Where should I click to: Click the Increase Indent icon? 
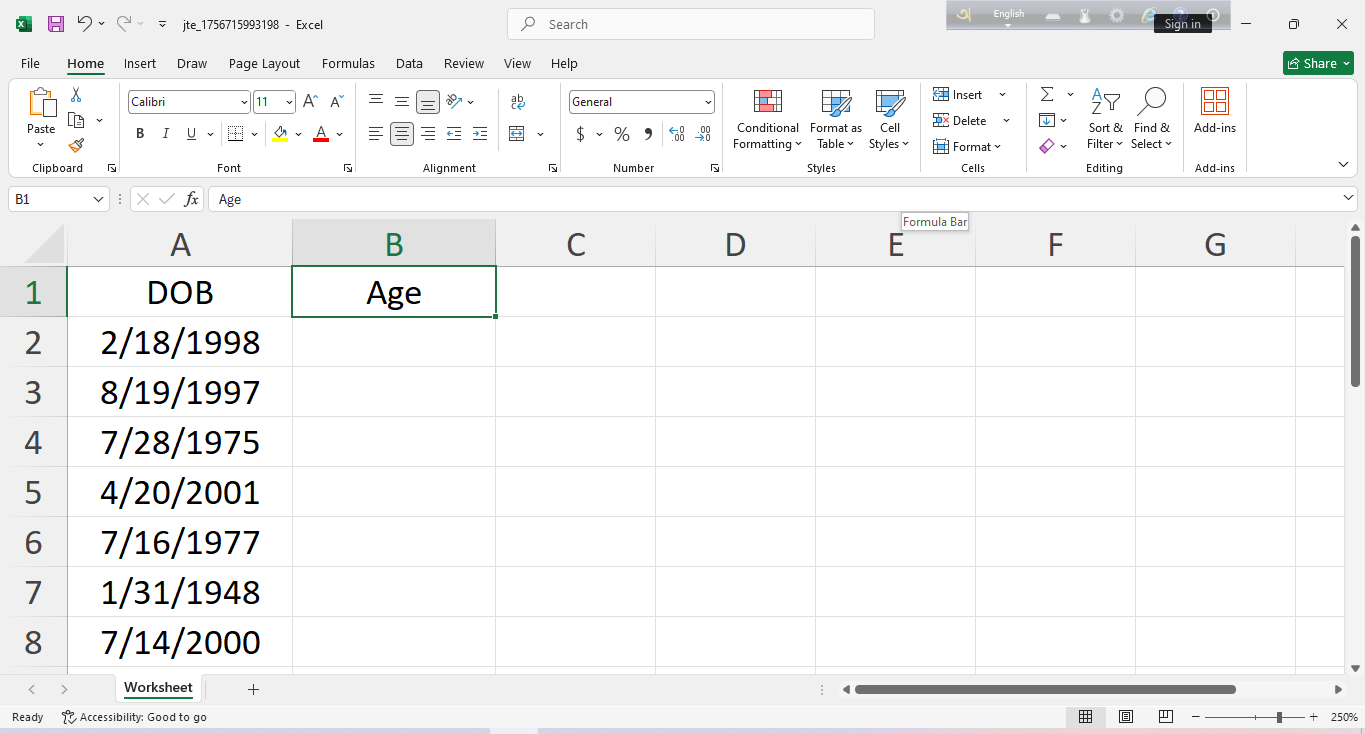(480, 134)
